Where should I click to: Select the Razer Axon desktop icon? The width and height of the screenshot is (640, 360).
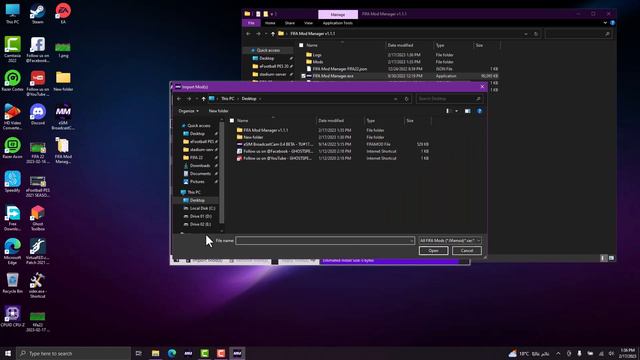[12, 148]
